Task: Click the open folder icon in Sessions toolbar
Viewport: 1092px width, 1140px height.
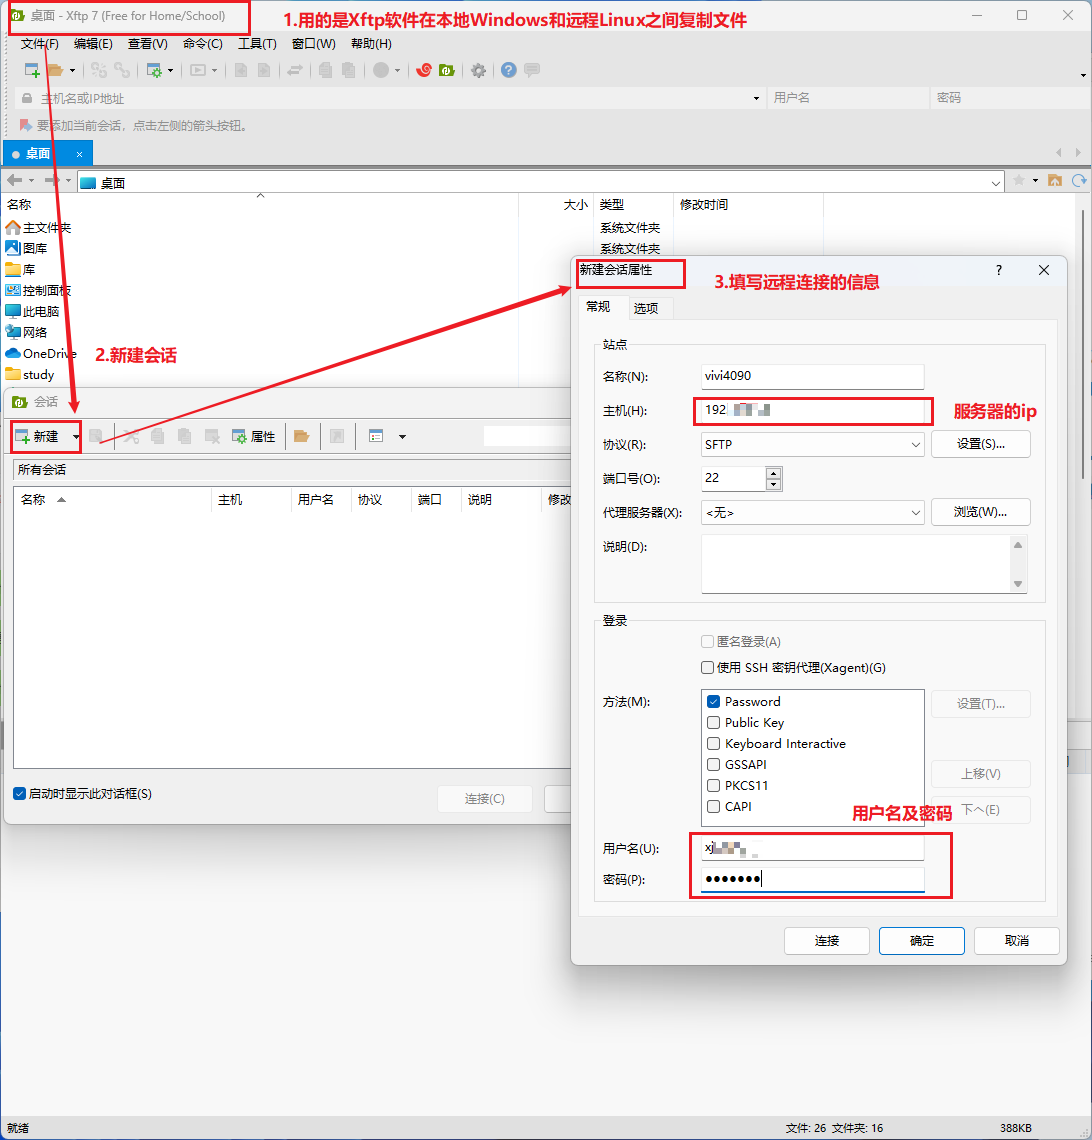Action: (302, 436)
